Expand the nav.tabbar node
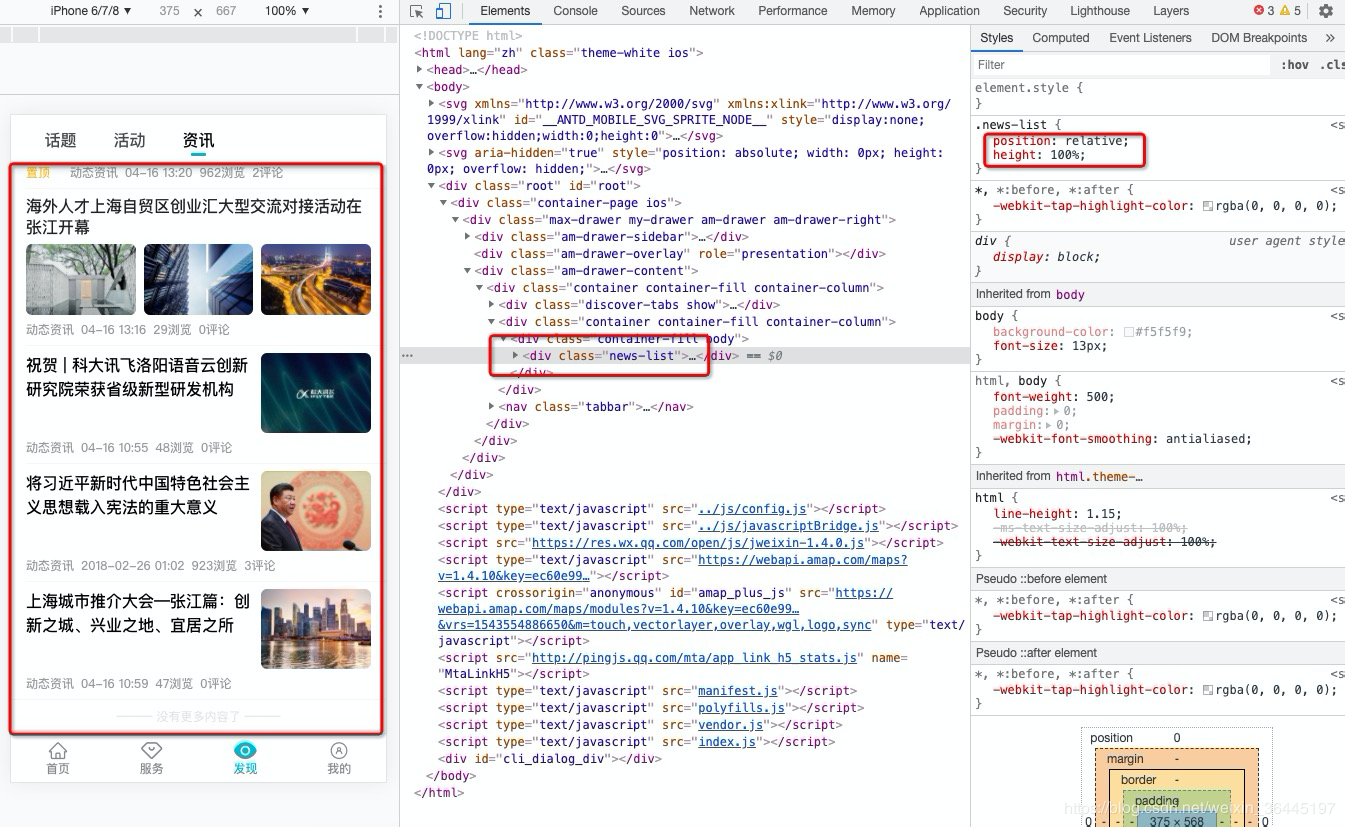The image size is (1345, 827). [x=492, y=407]
